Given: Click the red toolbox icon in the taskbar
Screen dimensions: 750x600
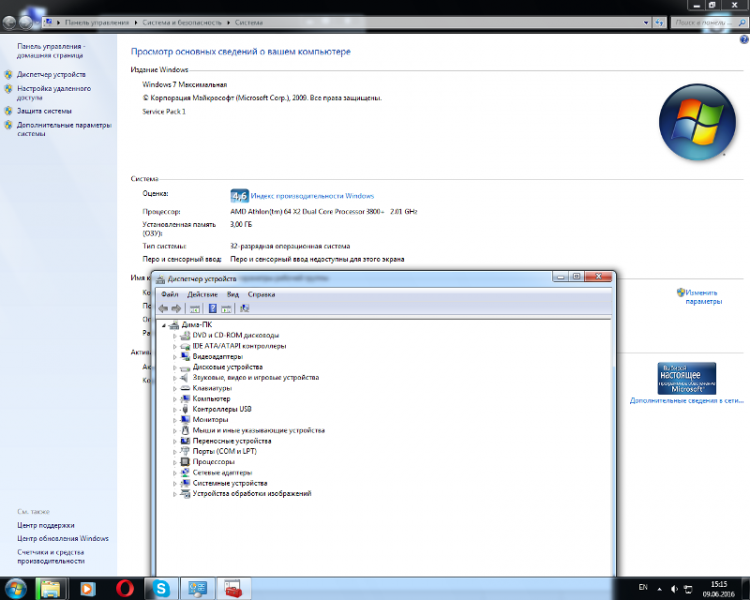Looking at the screenshot, I should (232, 588).
